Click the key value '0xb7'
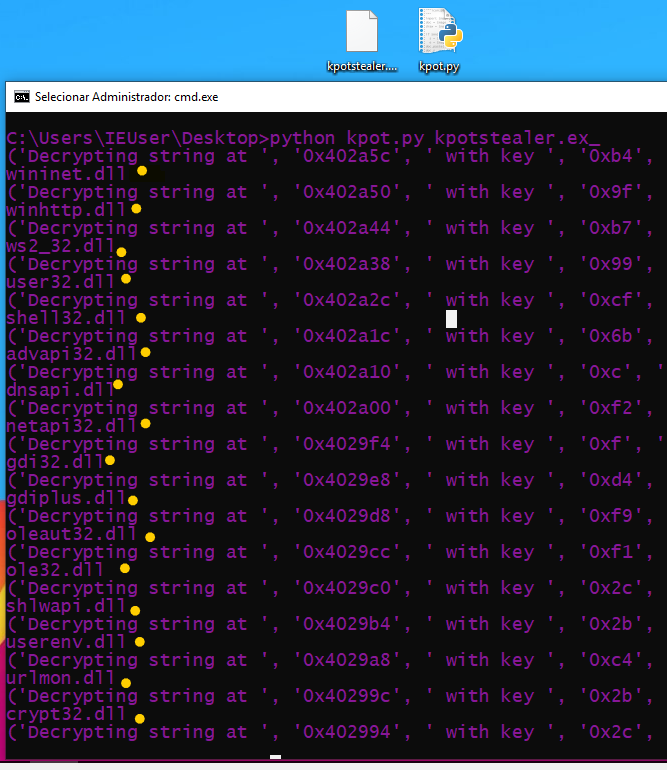Screen dimensions: 667x770 pyautogui.click(x=611, y=228)
